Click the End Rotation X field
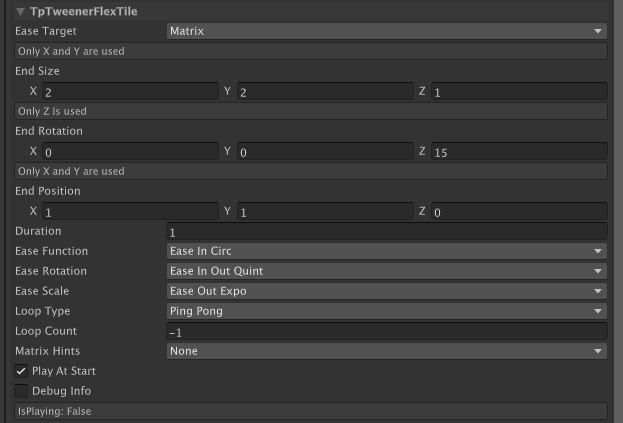 click(130, 151)
